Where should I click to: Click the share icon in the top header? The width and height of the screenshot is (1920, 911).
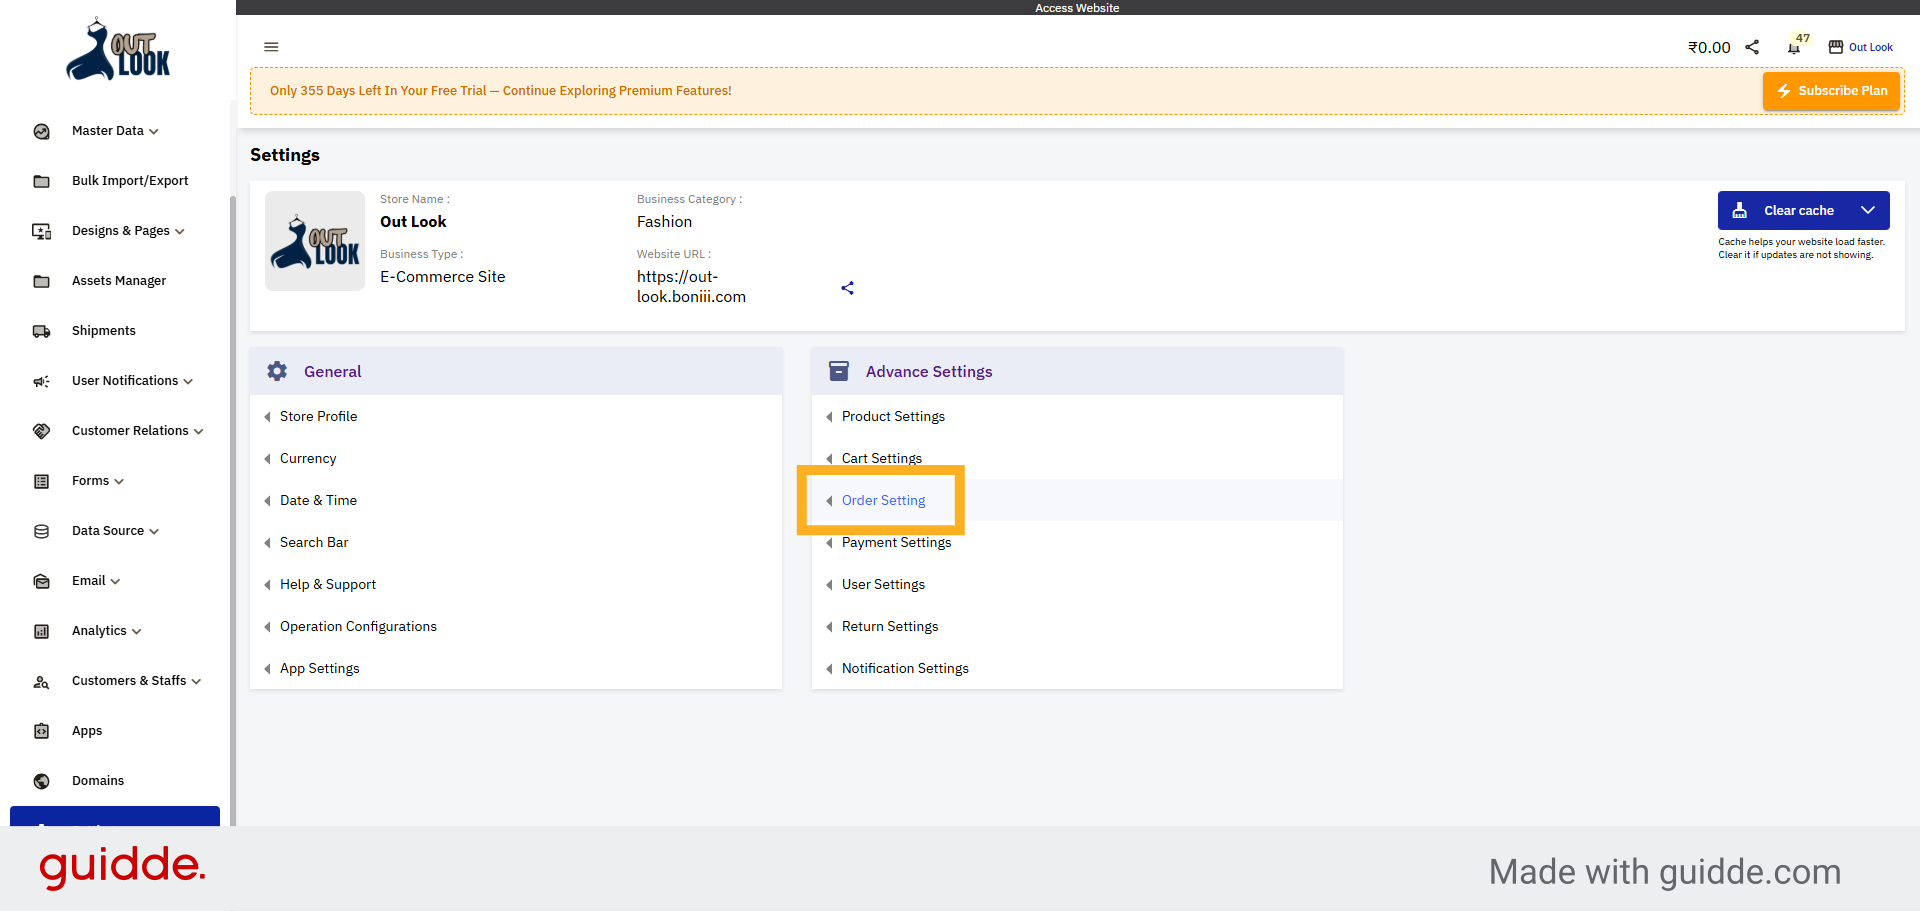pos(1751,47)
